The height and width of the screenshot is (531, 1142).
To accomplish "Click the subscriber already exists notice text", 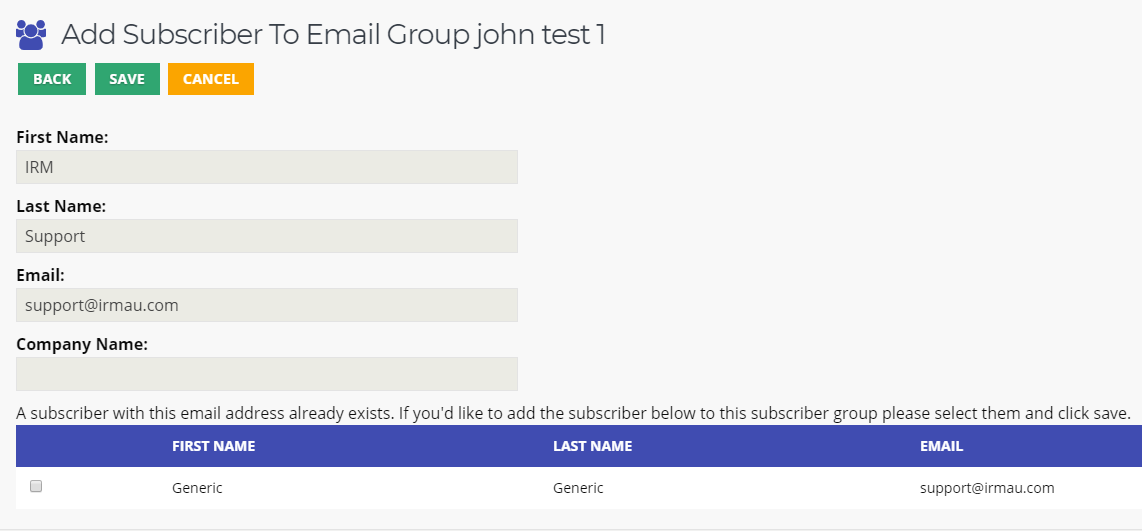I will coord(573,414).
